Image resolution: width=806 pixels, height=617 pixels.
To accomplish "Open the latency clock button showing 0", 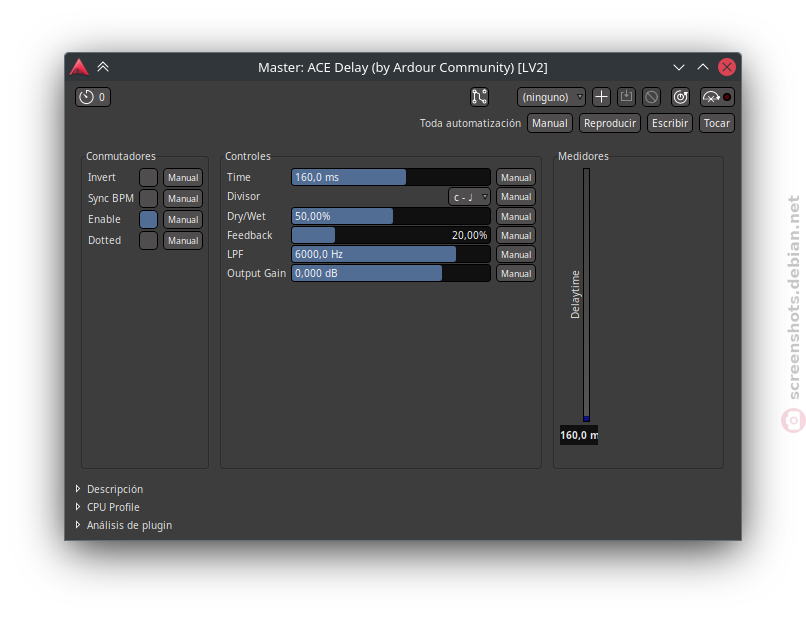I will pos(93,97).
